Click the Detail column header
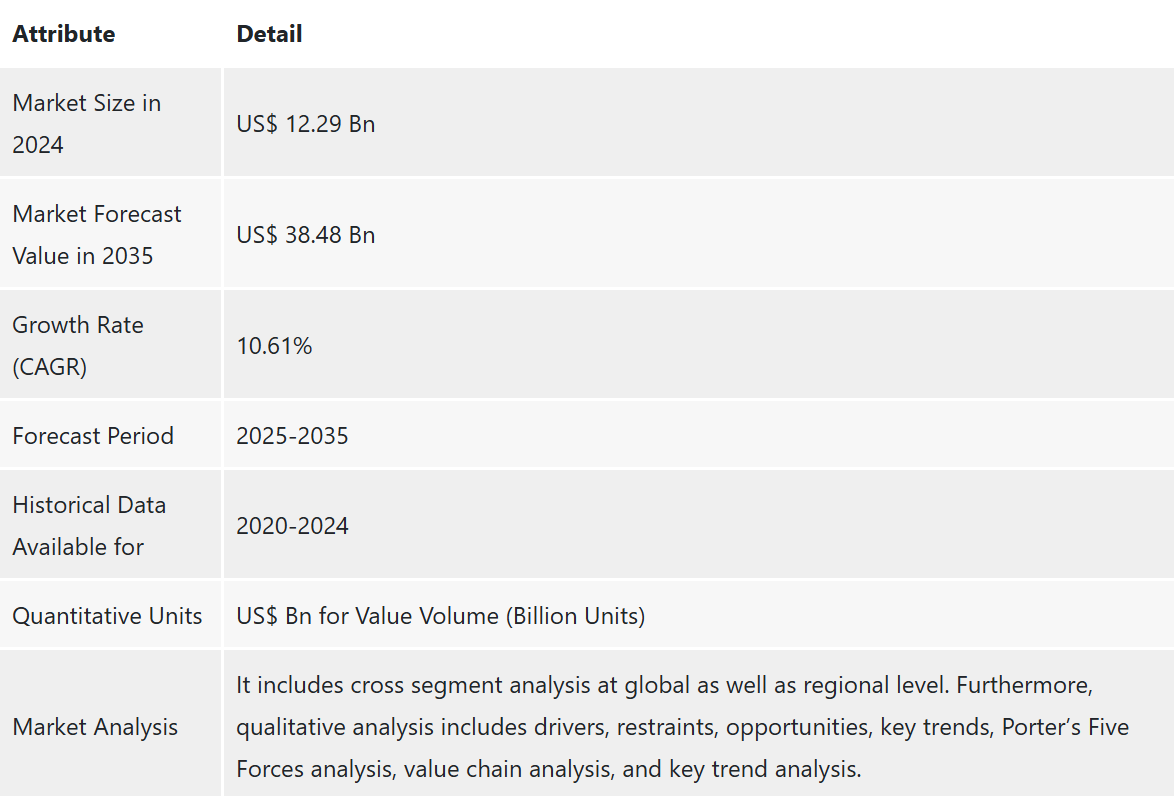Viewport: 1174px width, 796px height. coord(269,34)
